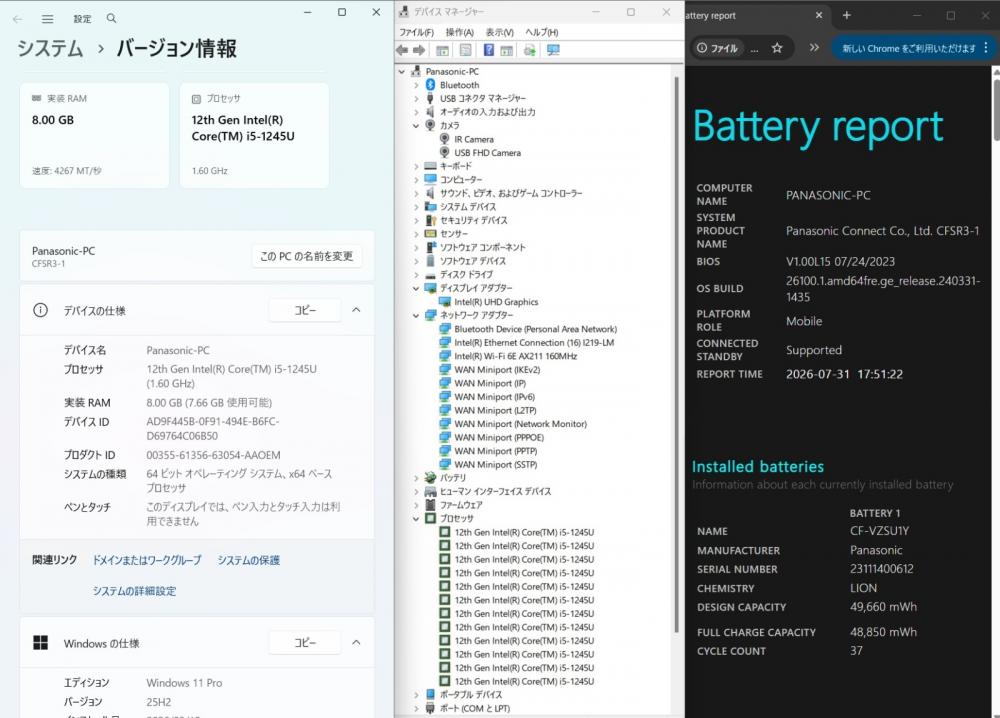The height and width of the screenshot is (718, 1000).
Task: Click the プロセッサ card showing i5-1245U
Action: tap(254, 135)
